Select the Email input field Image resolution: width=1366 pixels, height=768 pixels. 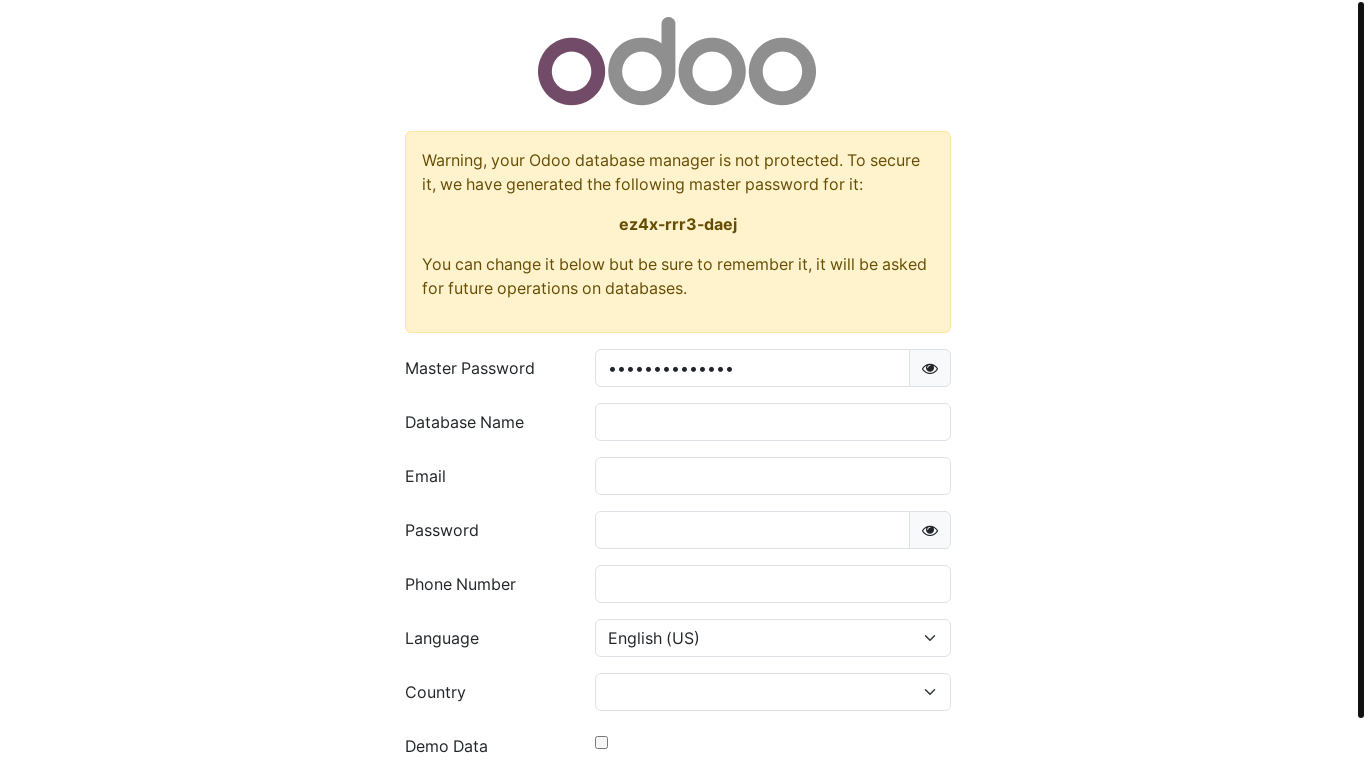(x=772, y=476)
